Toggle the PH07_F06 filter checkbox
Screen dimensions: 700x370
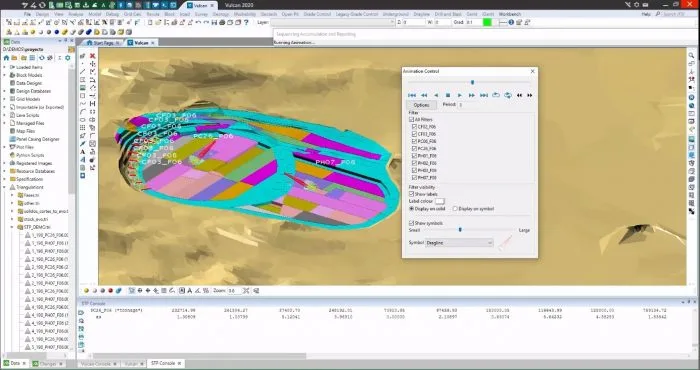[x=415, y=178]
